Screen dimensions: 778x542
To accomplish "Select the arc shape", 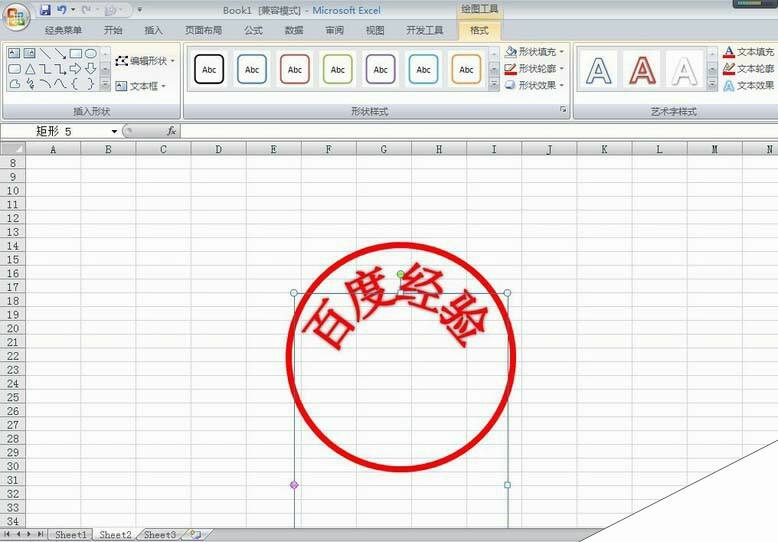I will pos(45,84).
